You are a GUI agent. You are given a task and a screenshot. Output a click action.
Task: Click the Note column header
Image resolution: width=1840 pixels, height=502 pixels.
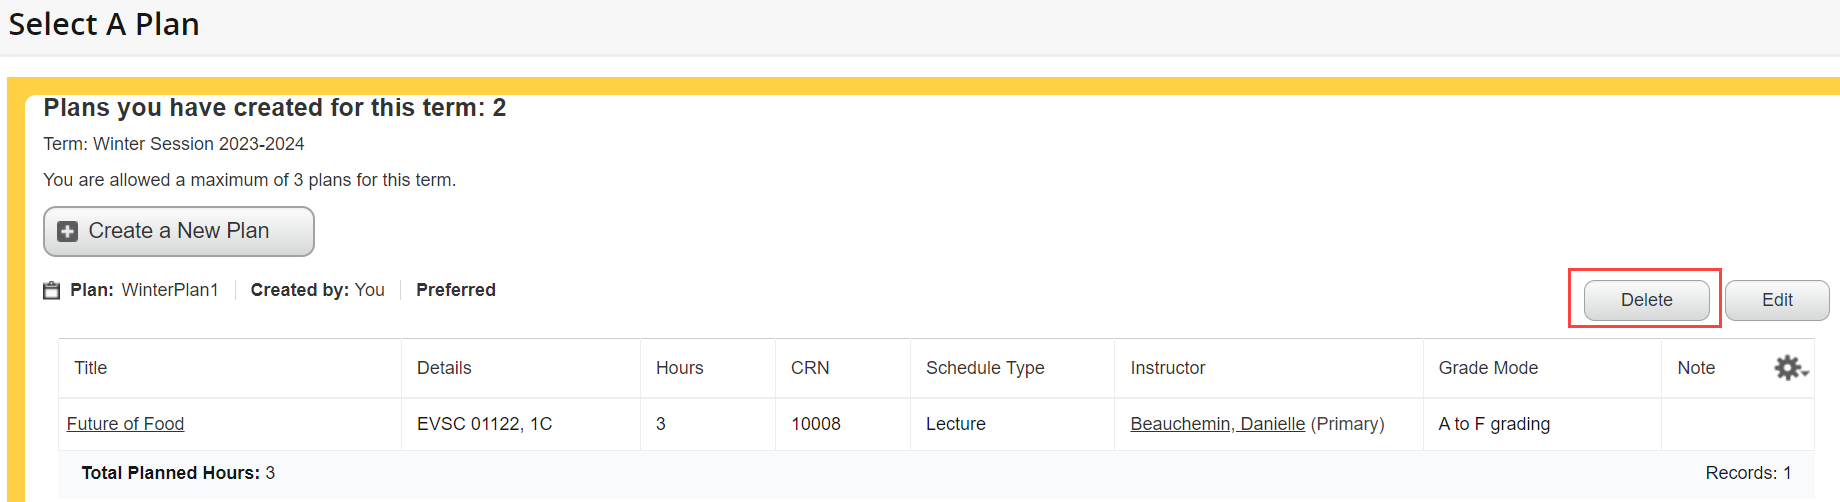1696,368
